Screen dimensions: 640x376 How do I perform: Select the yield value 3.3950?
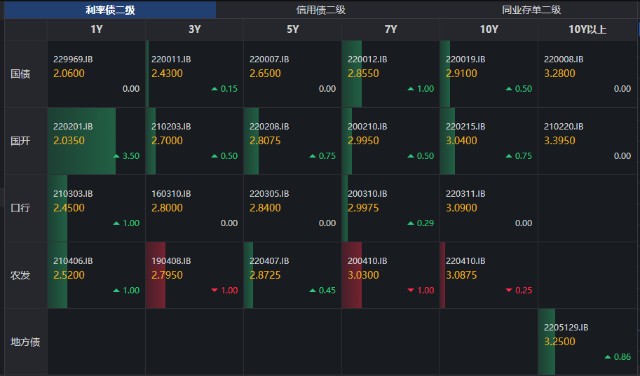pos(559,141)
